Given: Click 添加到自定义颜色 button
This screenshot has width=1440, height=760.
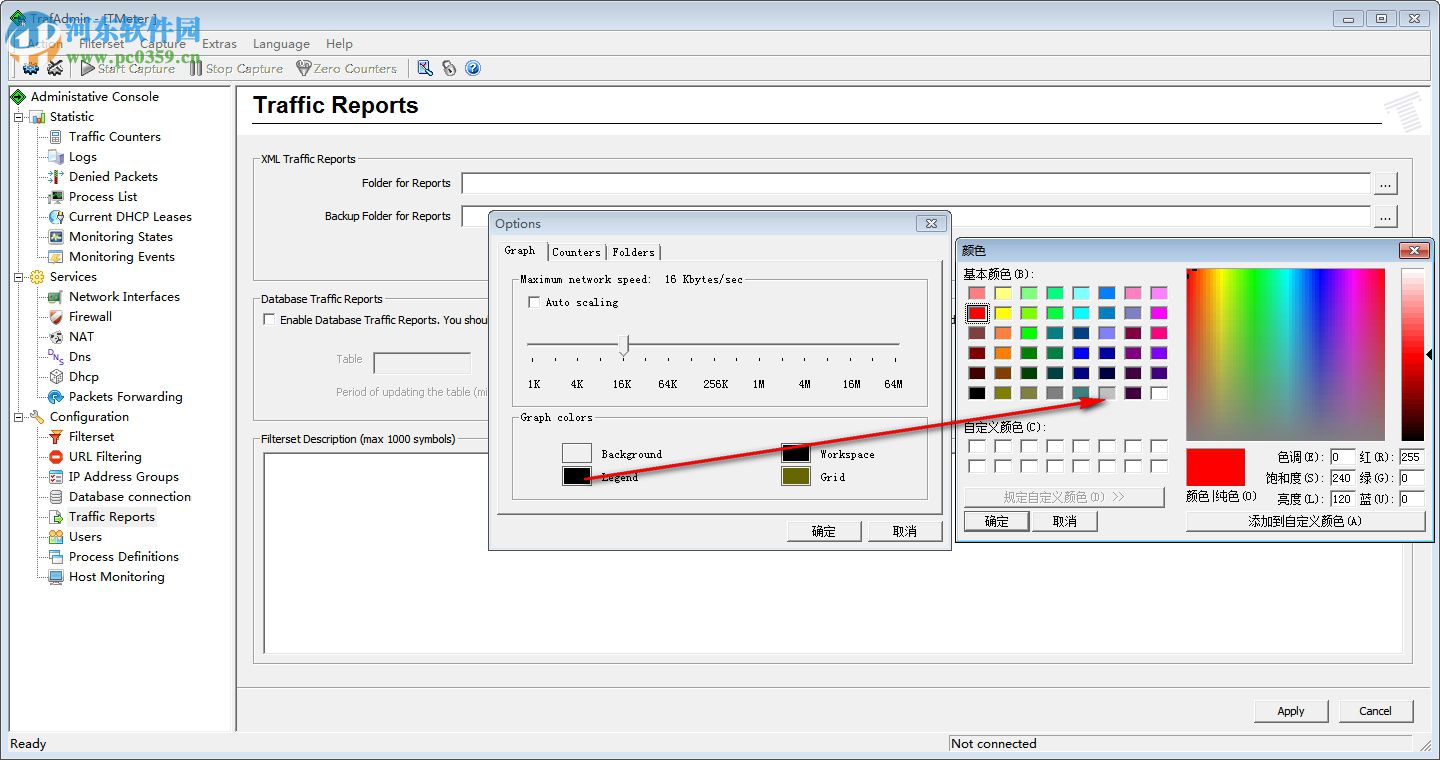Looking at the screenshot, I should tap(1304, 521).
